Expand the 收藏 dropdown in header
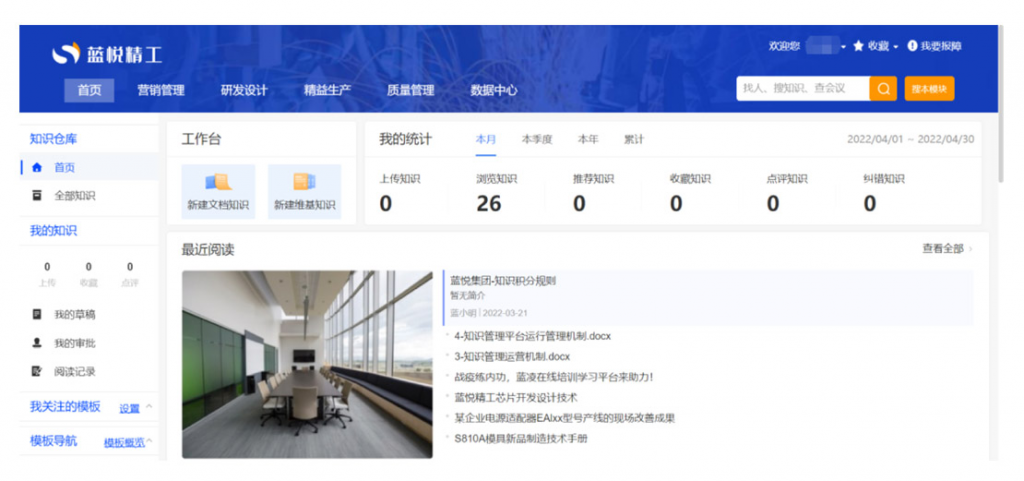1024x481 pixels. pyautogui.click(x=896, y=47)
